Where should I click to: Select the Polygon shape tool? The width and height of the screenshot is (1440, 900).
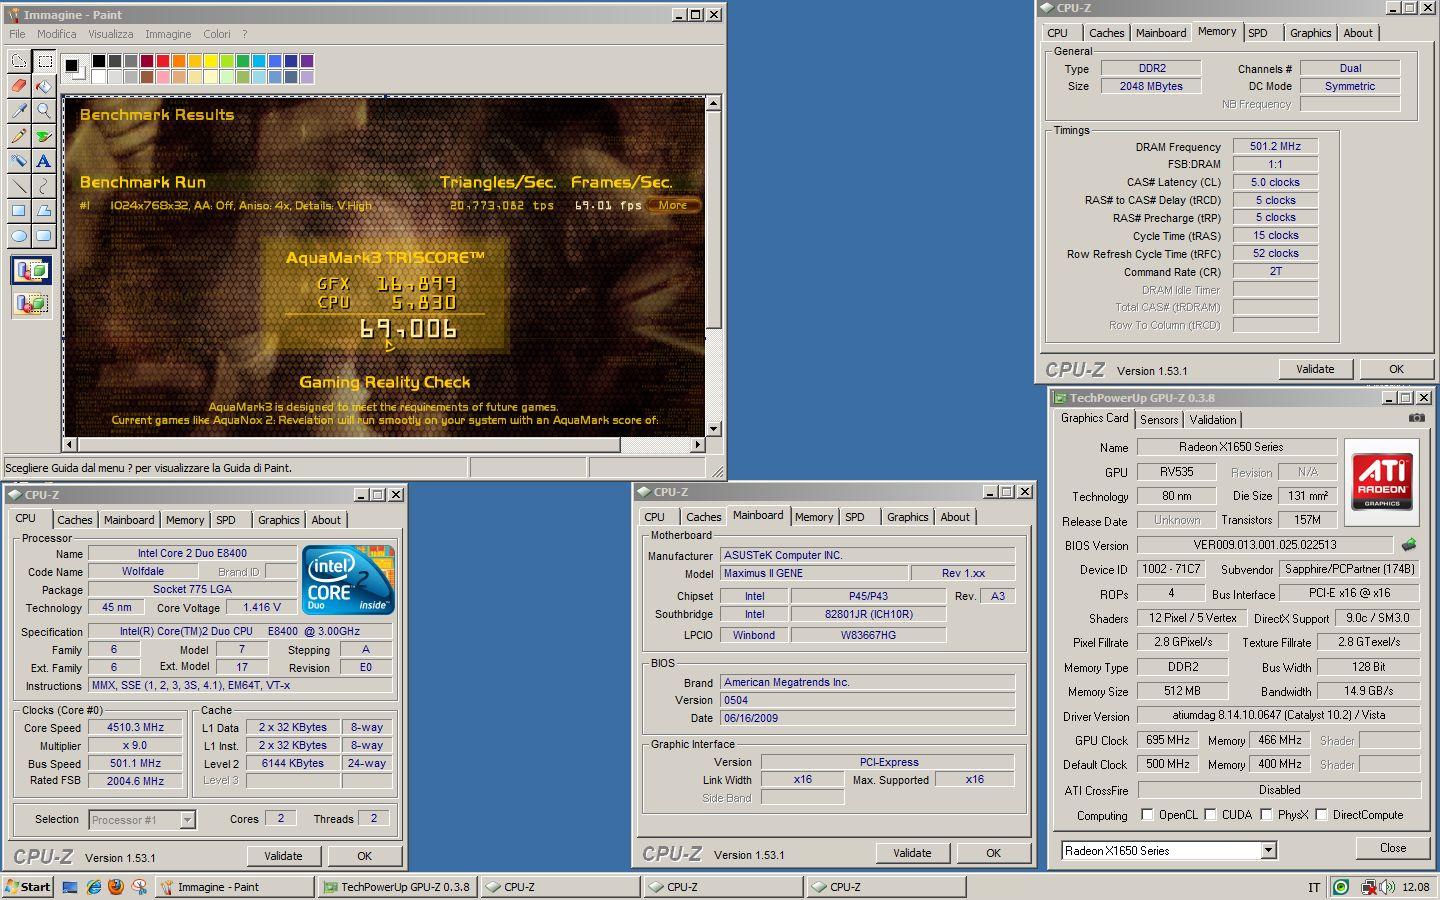click(44, 211)
